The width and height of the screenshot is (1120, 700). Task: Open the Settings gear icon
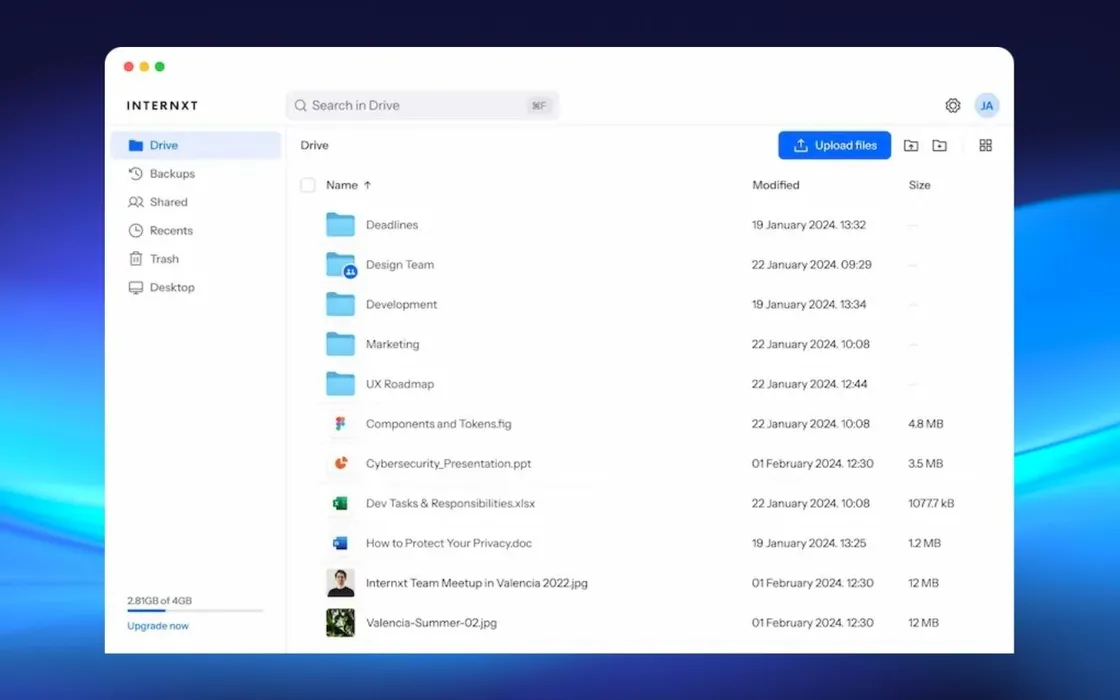coord(952,105)
